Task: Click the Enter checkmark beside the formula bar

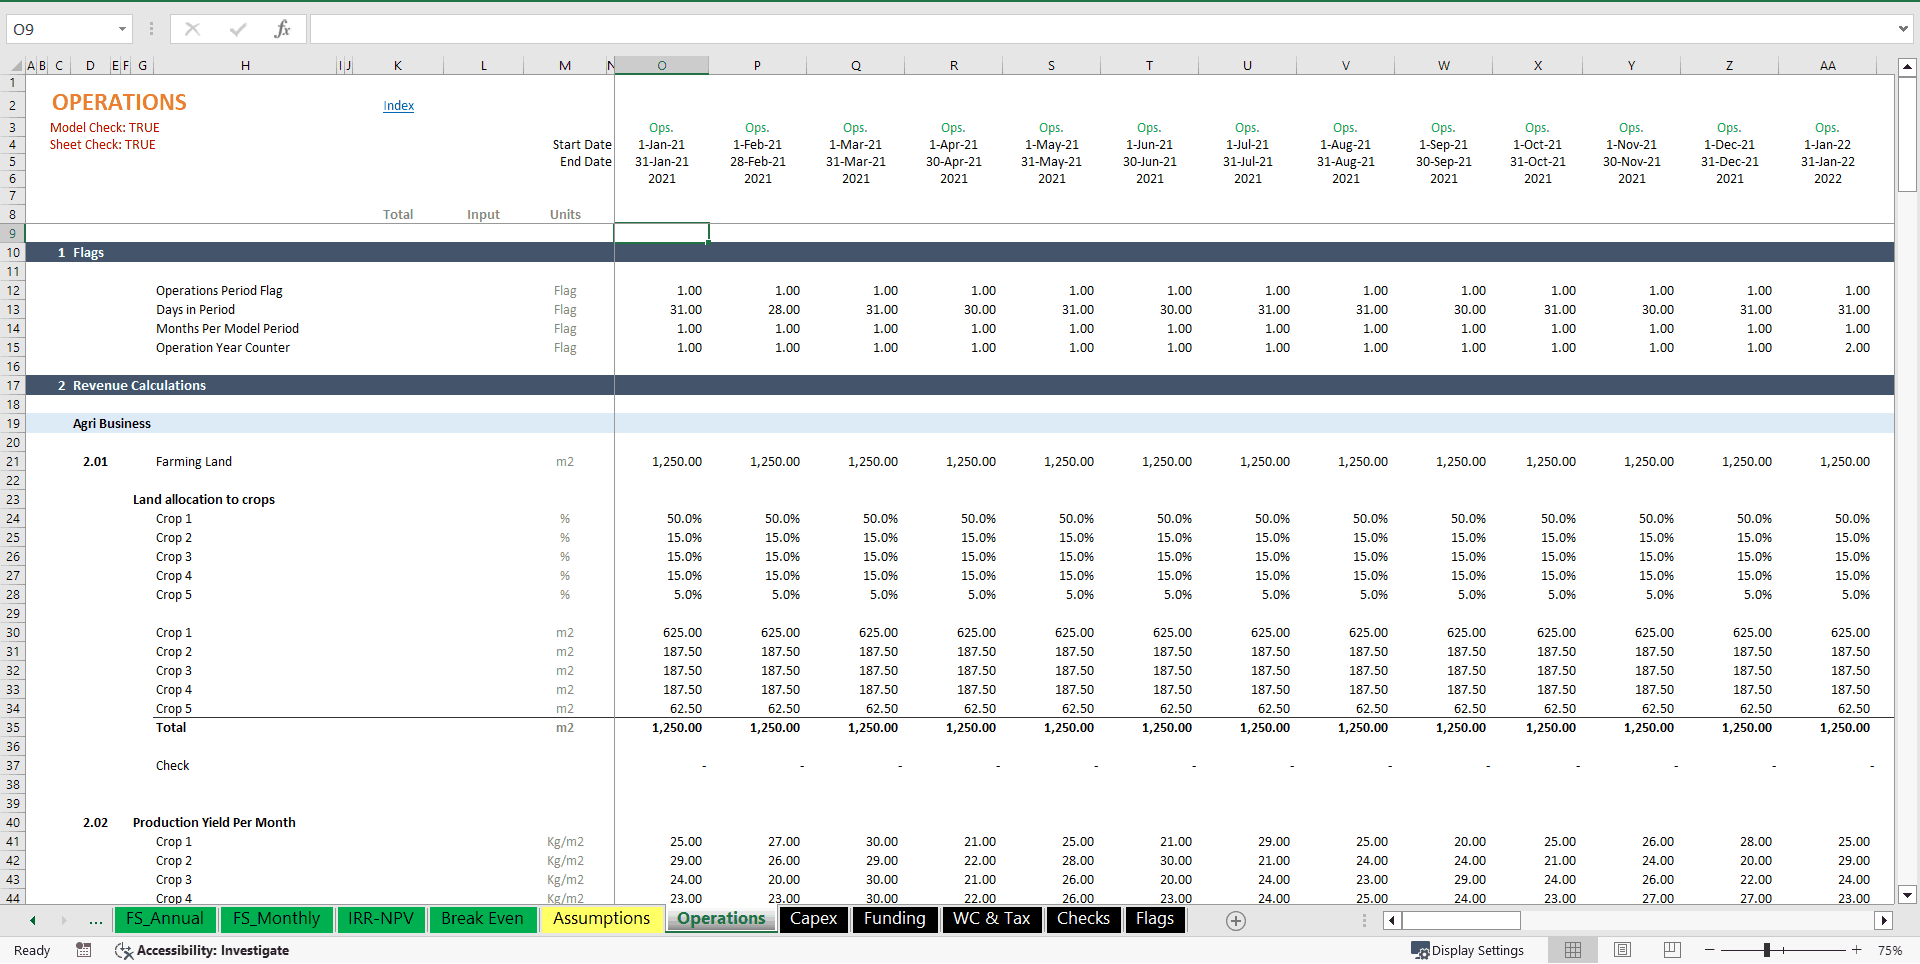Action: click(x=238, y=29)
